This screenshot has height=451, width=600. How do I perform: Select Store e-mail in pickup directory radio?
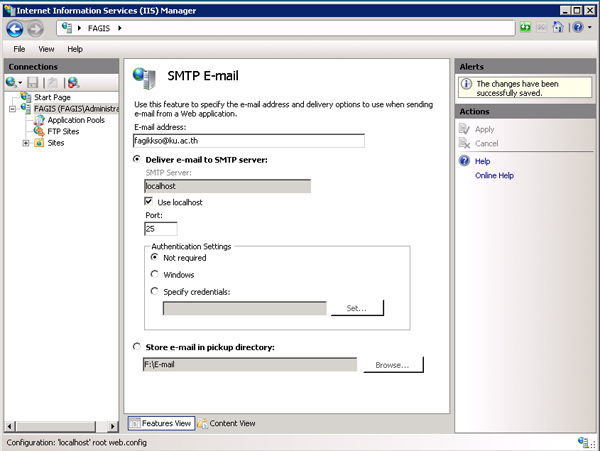pyautogui.click(x=137, y=347)
